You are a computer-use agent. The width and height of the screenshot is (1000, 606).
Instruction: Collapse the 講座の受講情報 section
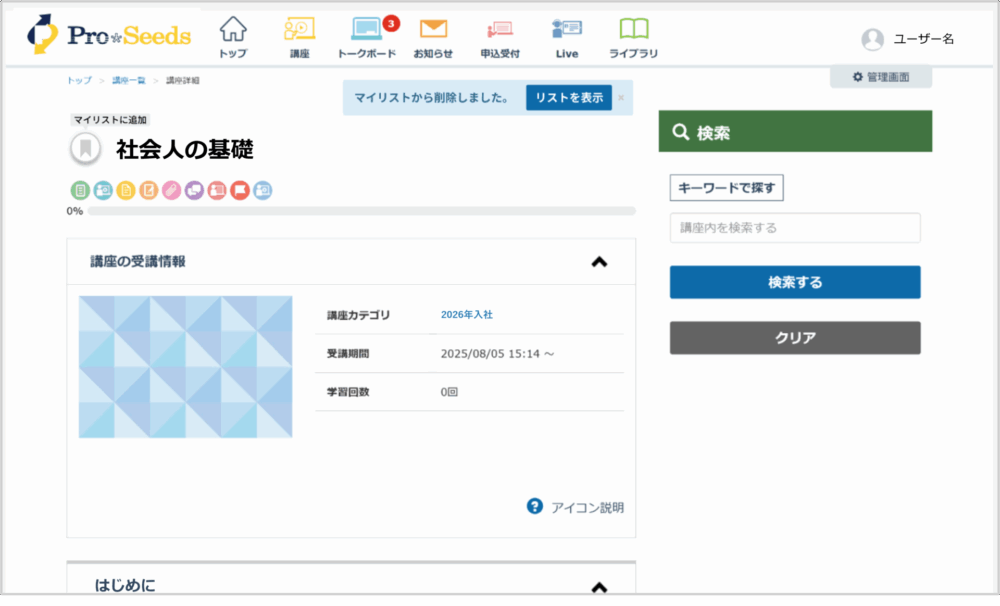click(599, 262)
